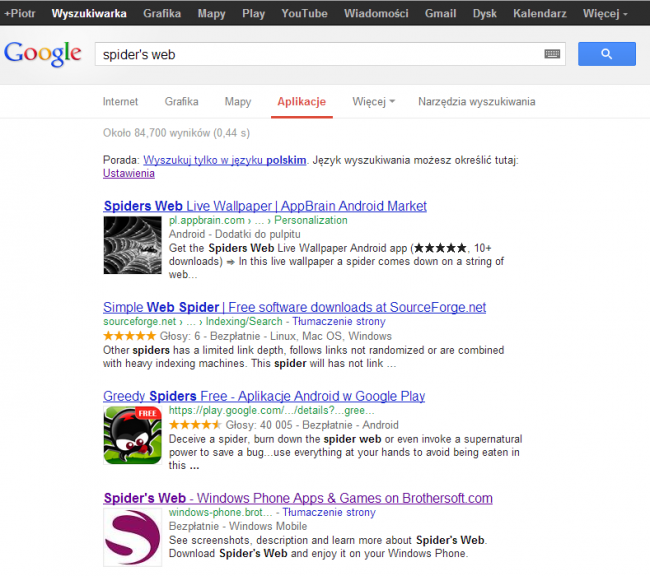Go to Grafika in the black top bar
The image size is (650, 576).
(162, 13)
